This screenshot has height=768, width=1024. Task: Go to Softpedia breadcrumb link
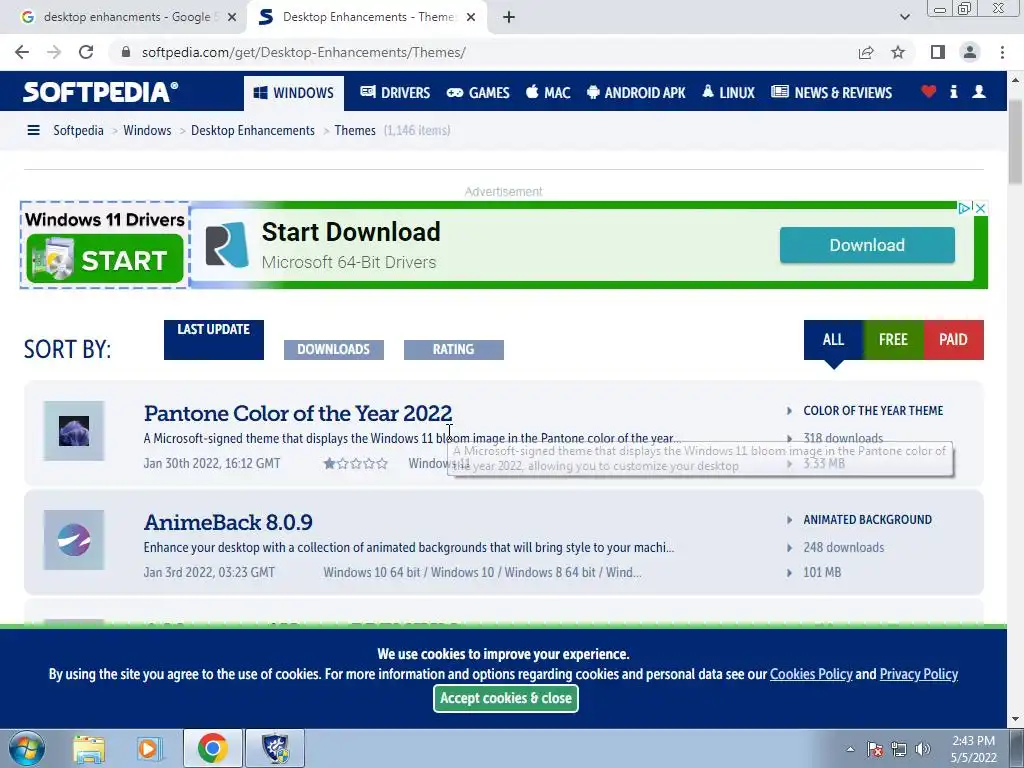click(78, 130)
